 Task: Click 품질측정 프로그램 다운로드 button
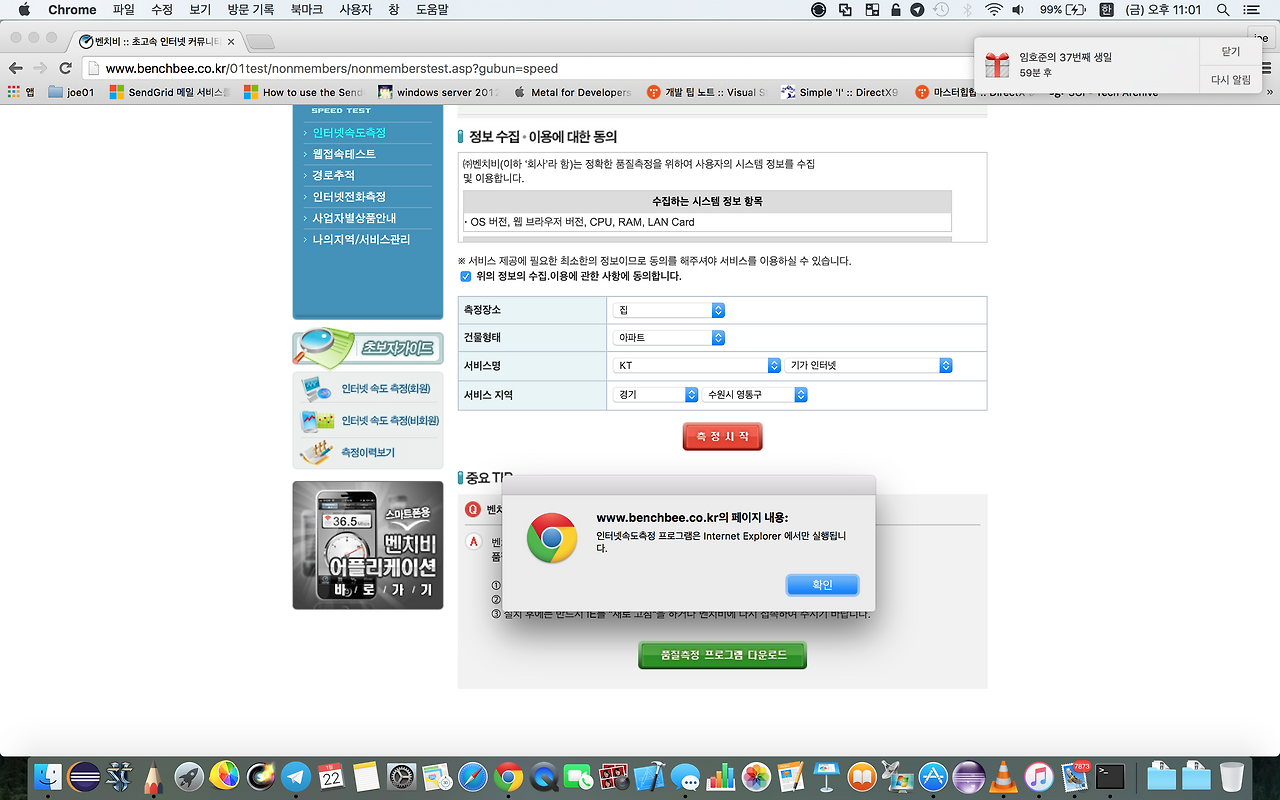click(x=722, y=656)
